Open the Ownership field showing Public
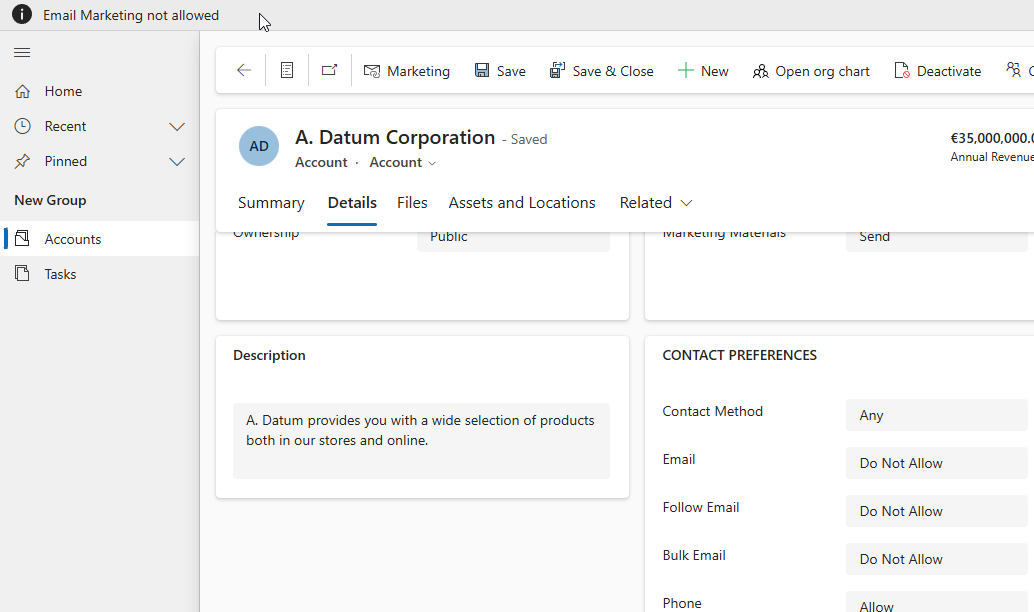This screenshot has height=612, width=1034. 513,241
